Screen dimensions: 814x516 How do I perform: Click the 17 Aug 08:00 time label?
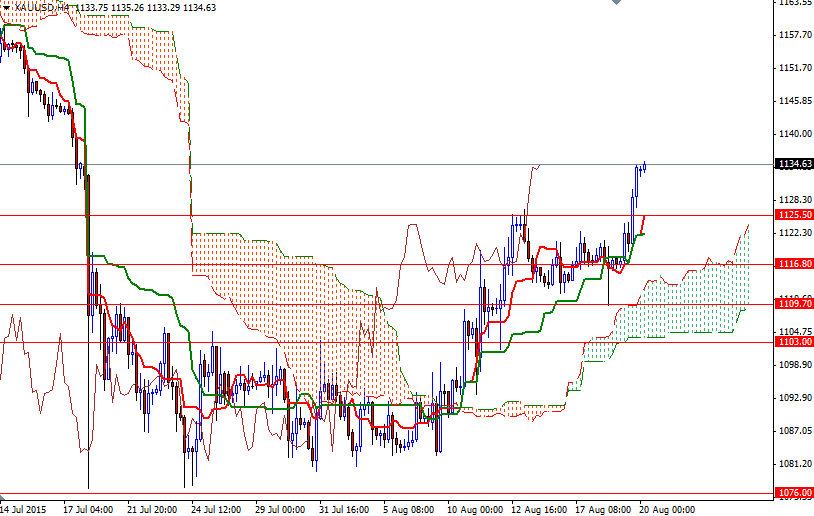(x=603, y=510)
